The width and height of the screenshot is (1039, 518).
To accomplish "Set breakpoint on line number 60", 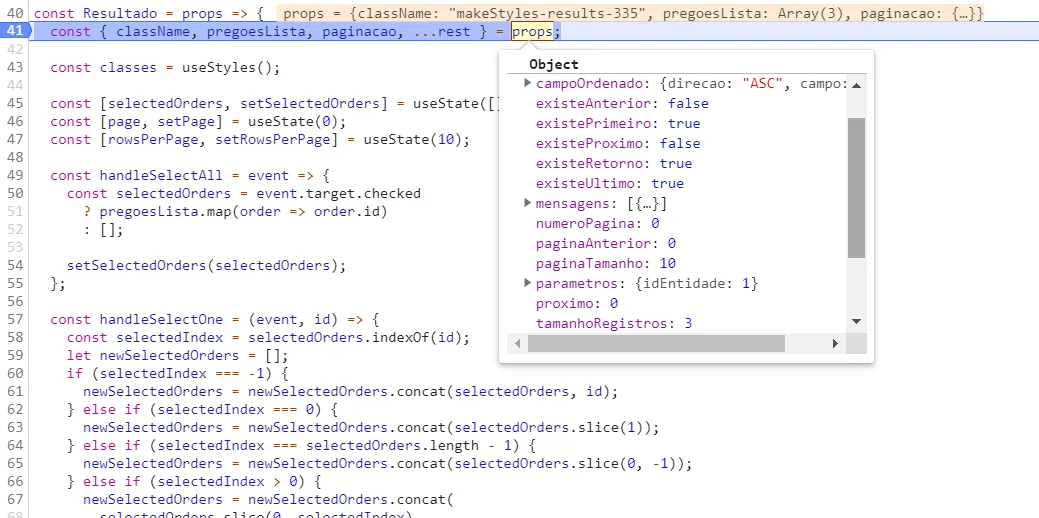I will (x=15, y=373).
